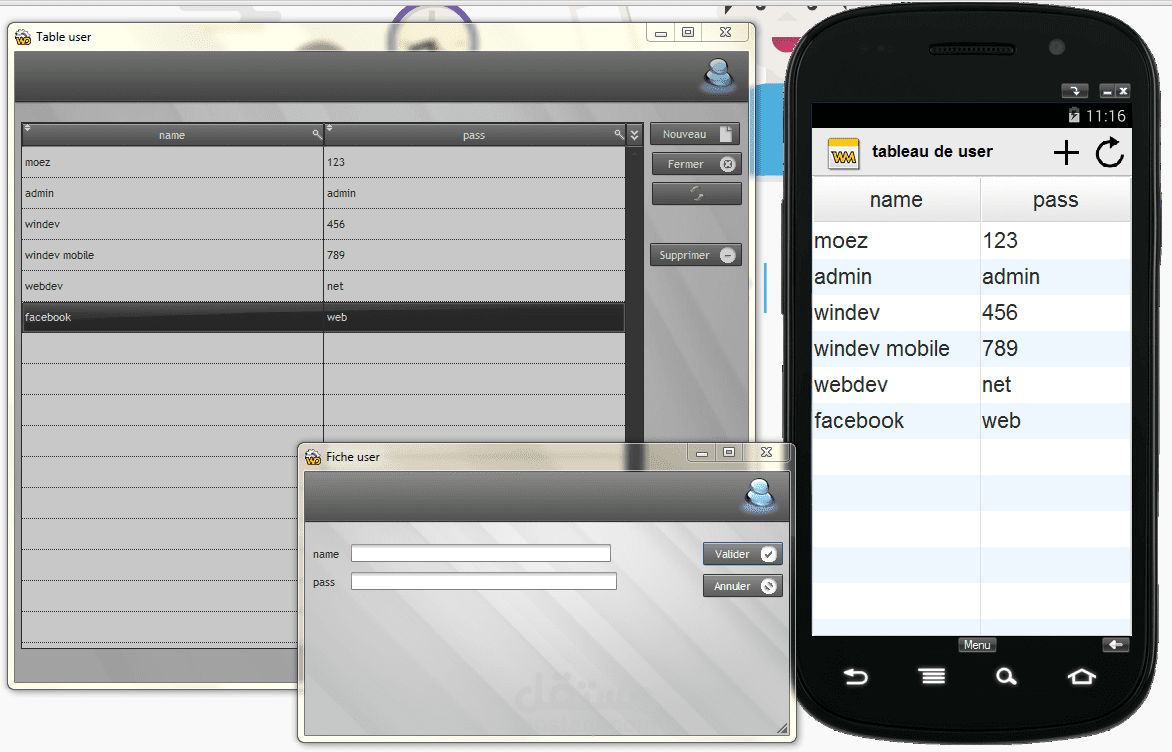Image resolution: width=1172 pixels, height=752 pixels.
Task: Click the Fermer button
Action: pos(696,164)
